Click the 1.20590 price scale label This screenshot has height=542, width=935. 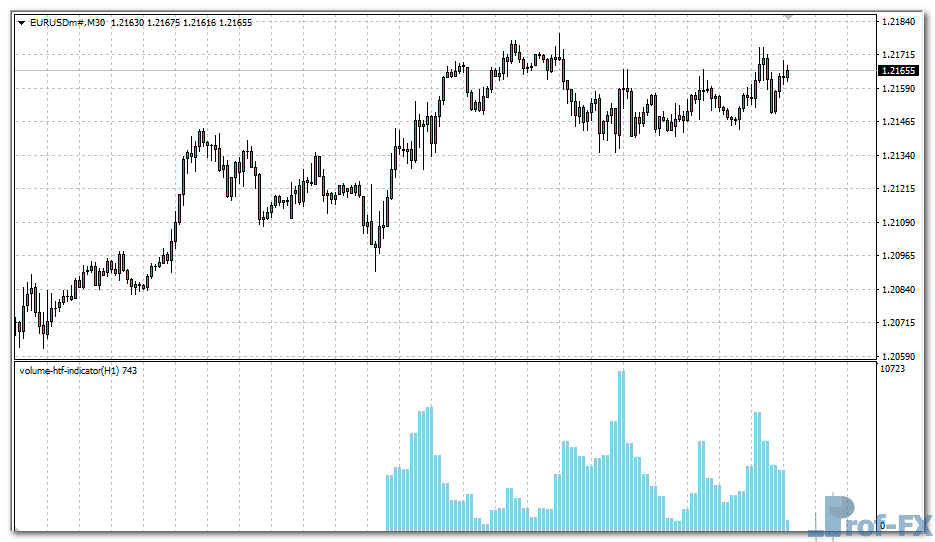click(897, 356)
